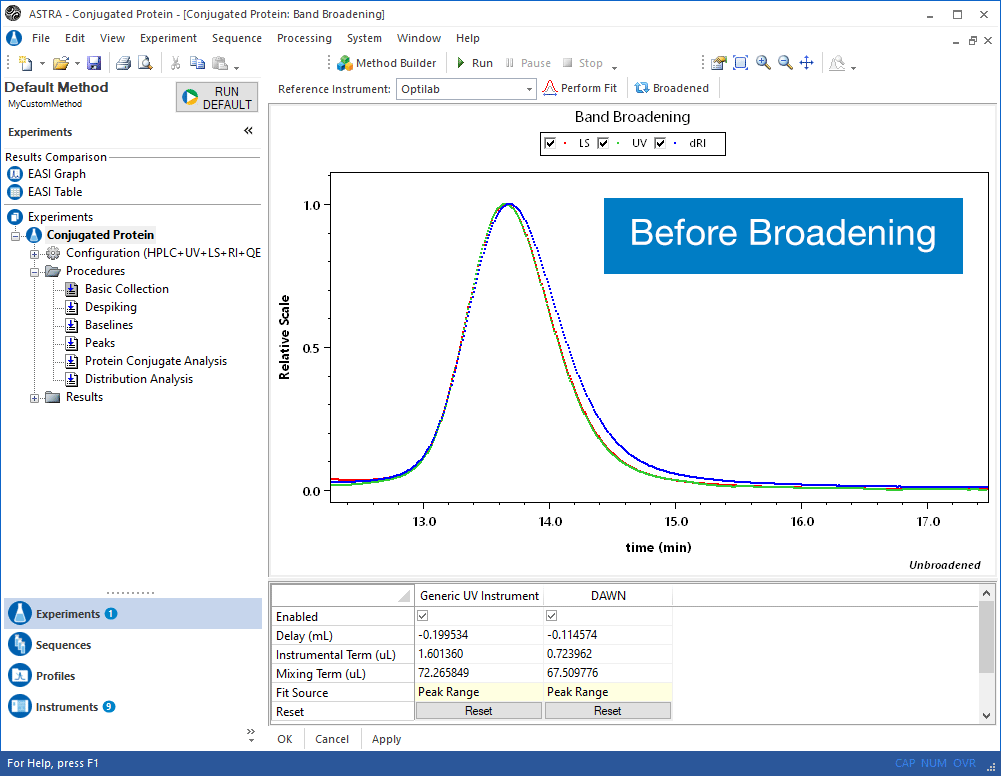The height and width of the screenshot is (776, 1001).
Task: Open the Sequence menu
Action: coord(237,38)
